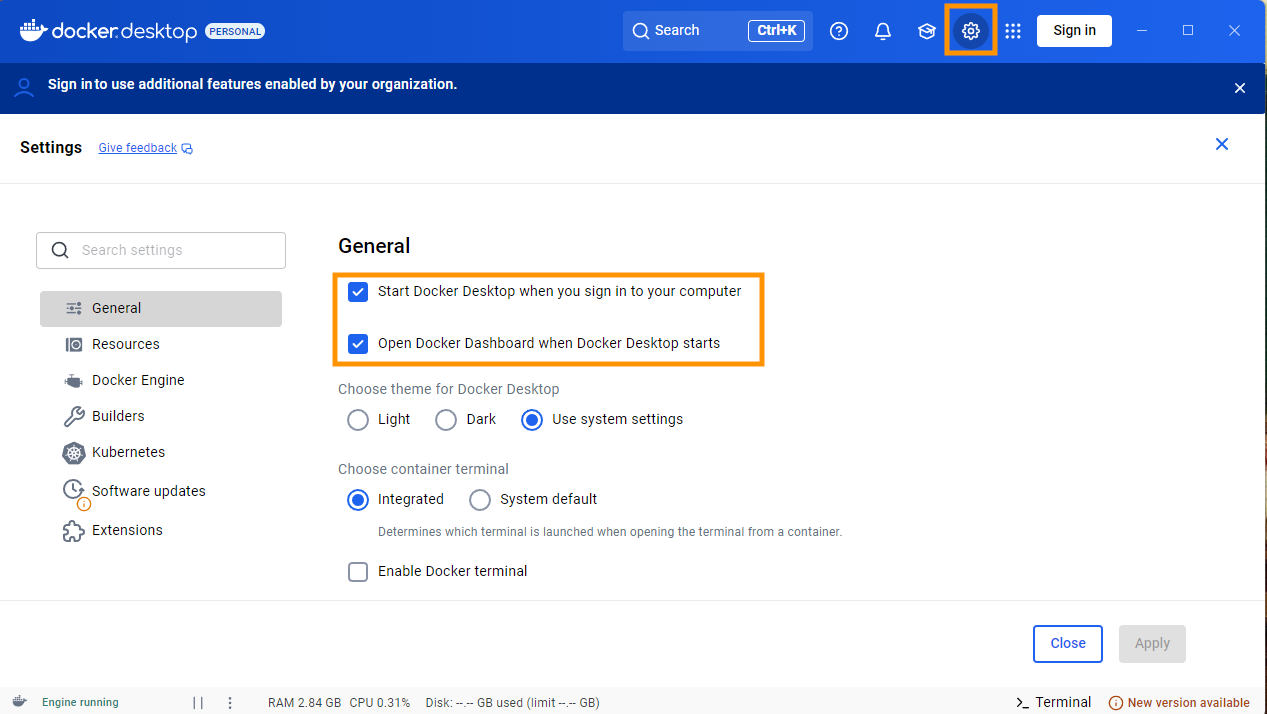
Task: Click the Software updates clock icon
Action: [74, 489]
